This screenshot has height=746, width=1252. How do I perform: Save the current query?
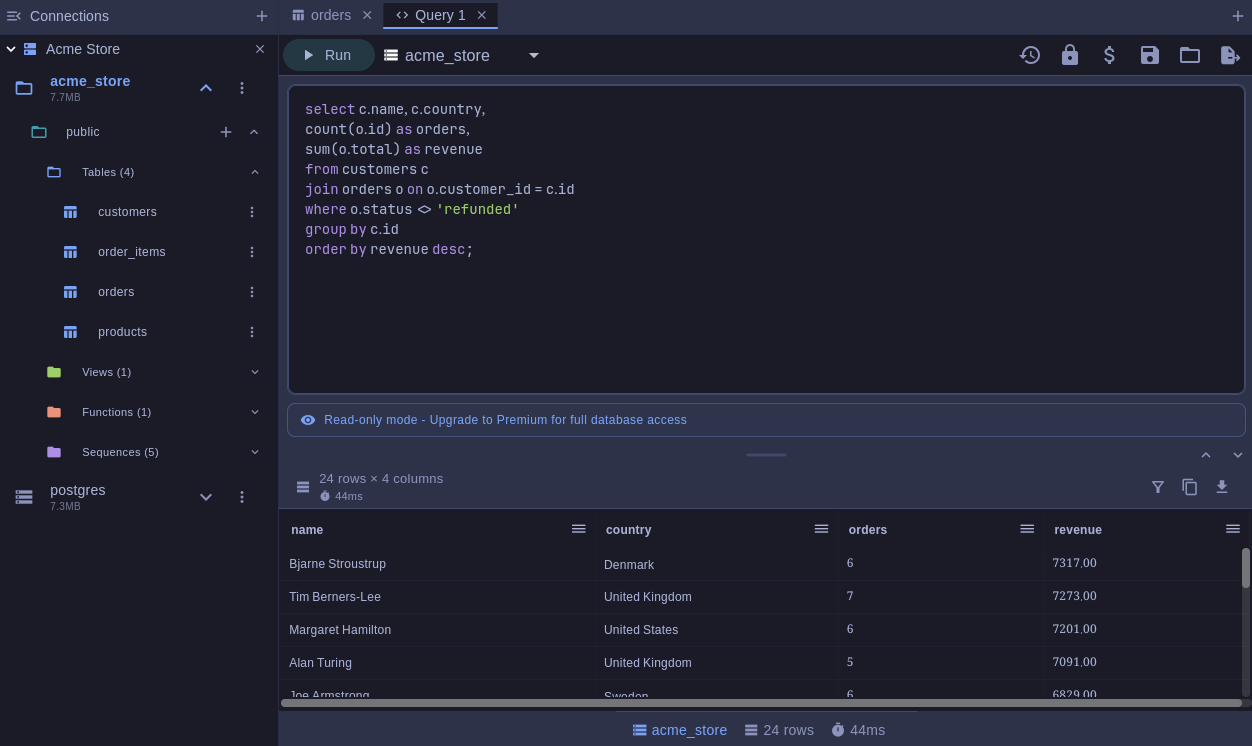pos(1150,55)
